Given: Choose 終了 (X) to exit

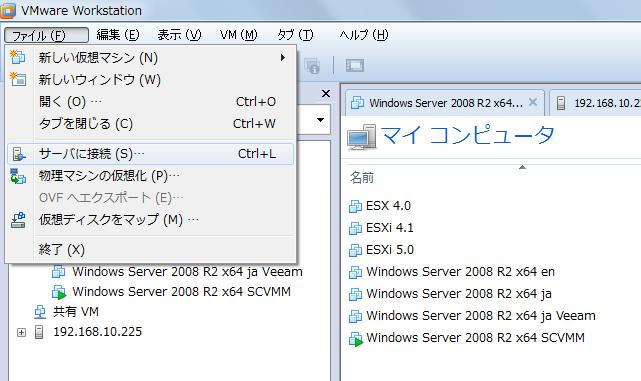Looking at the screenshot, I should pos(150,249).
